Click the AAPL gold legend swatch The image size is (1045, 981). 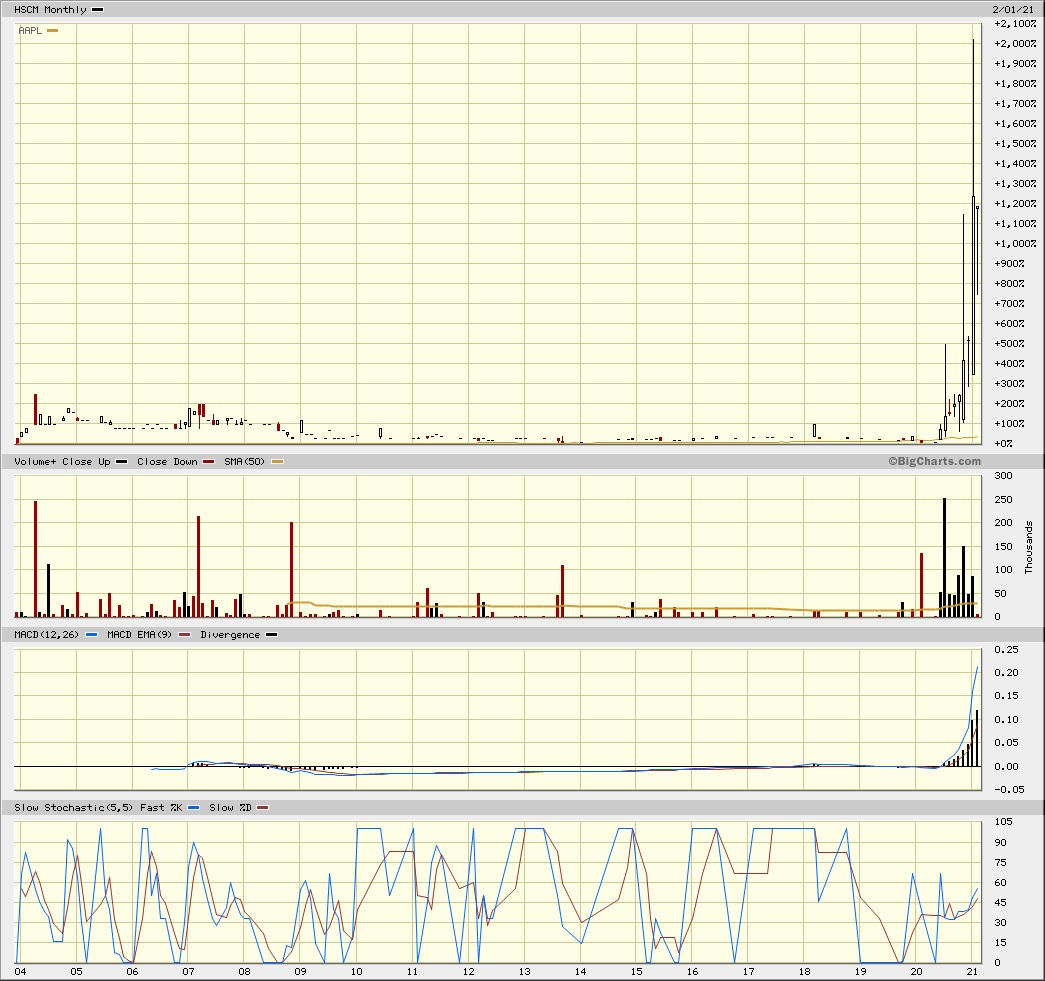pos(53,30)
